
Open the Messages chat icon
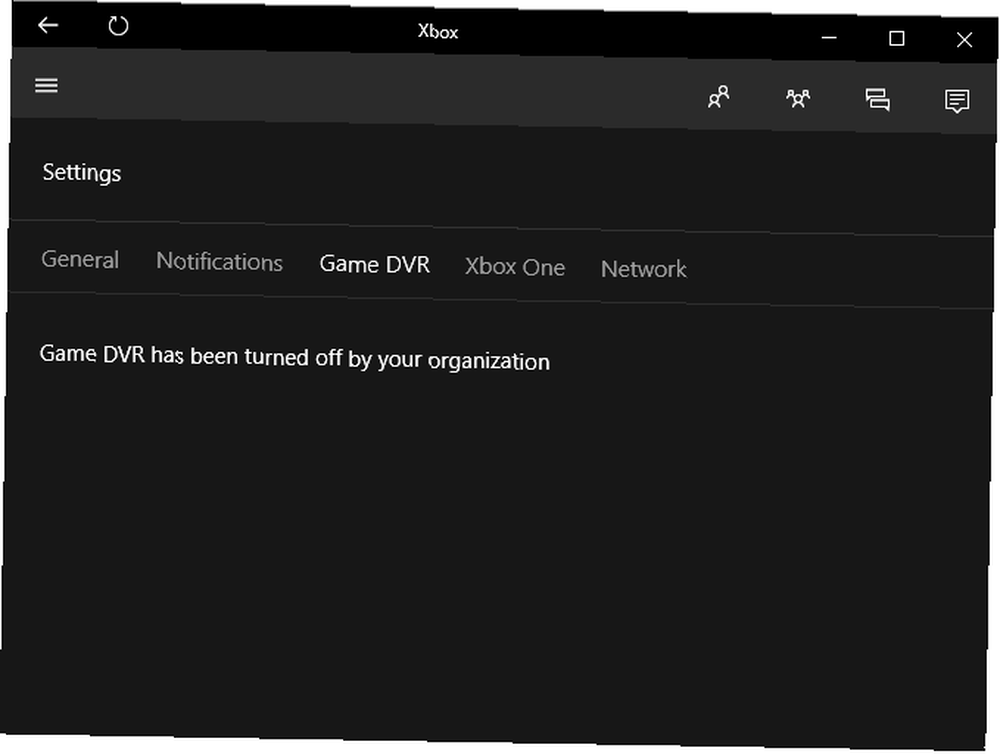point(878,100)
